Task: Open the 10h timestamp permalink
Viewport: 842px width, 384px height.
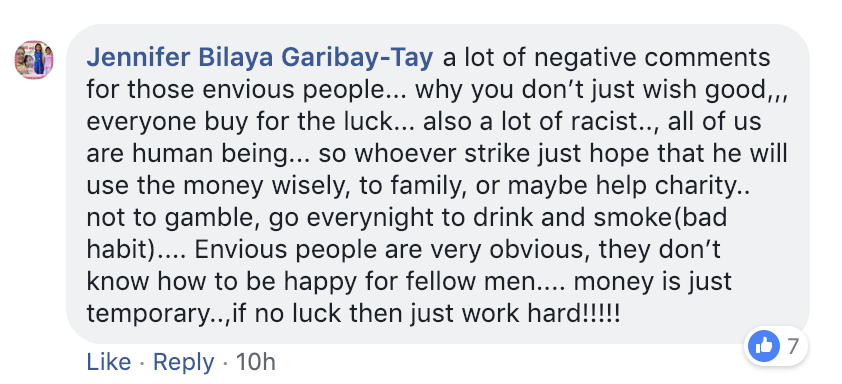Action: pos(256,362)
